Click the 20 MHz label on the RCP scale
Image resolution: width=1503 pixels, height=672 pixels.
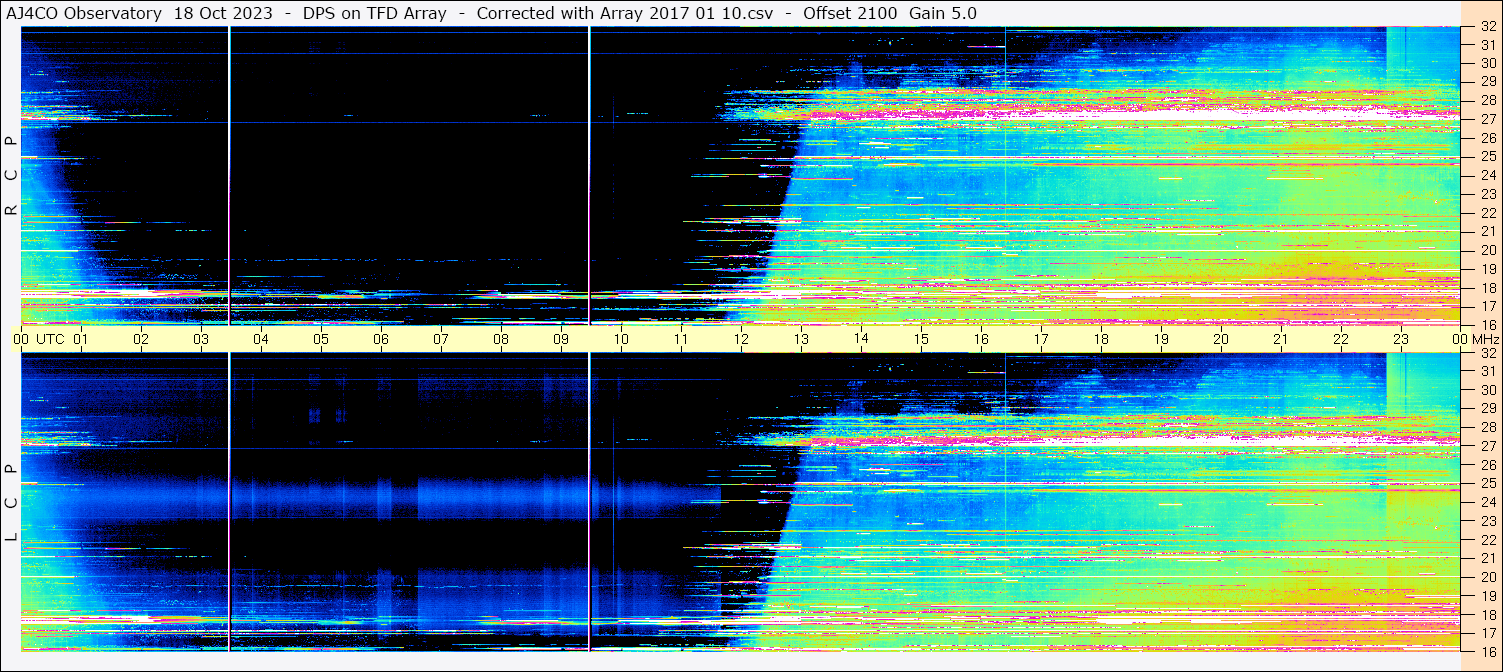pos(1487,250)
